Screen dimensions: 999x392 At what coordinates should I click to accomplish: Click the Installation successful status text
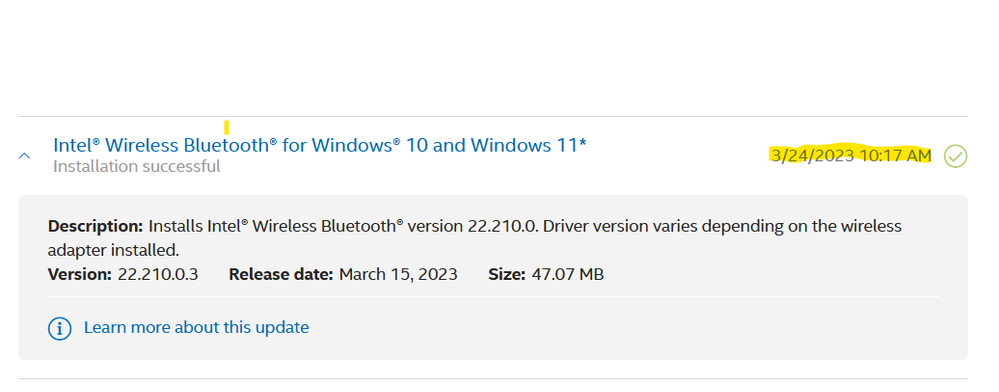pos(136,166)
